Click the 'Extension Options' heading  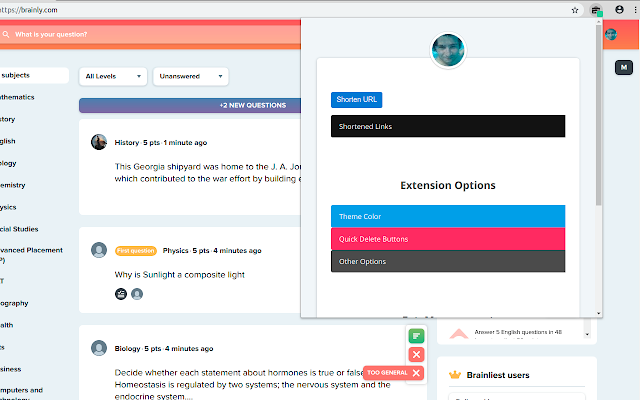[x=448, y=185]
